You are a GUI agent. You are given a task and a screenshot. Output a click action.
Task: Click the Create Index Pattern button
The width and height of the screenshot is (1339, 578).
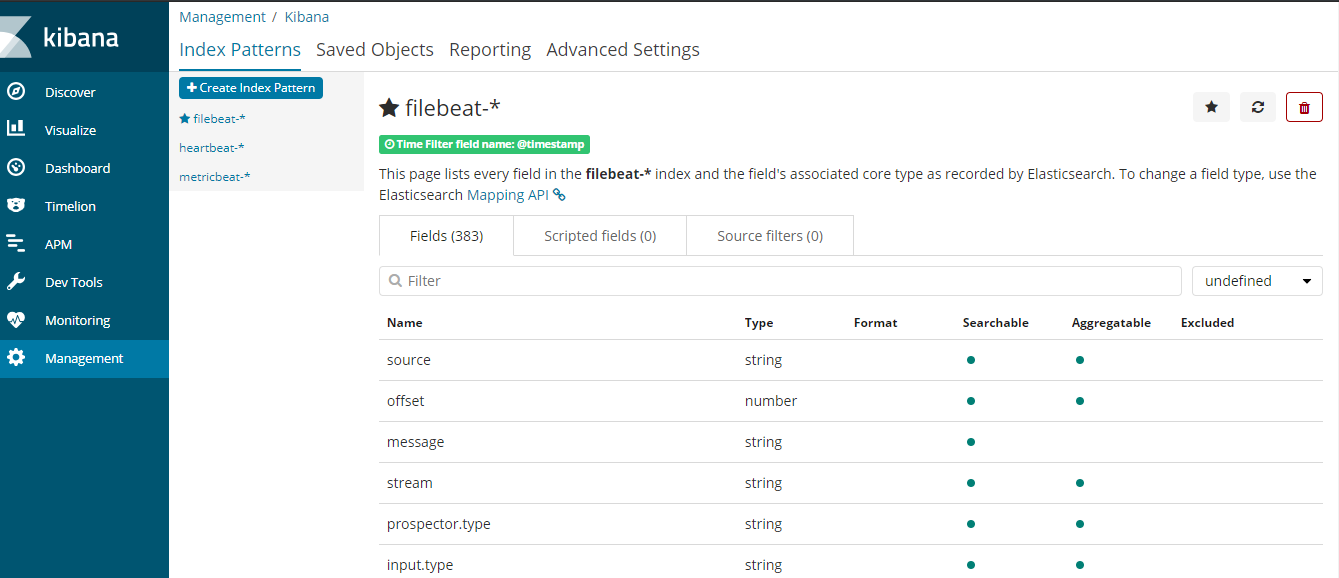(x=251, y=88)
